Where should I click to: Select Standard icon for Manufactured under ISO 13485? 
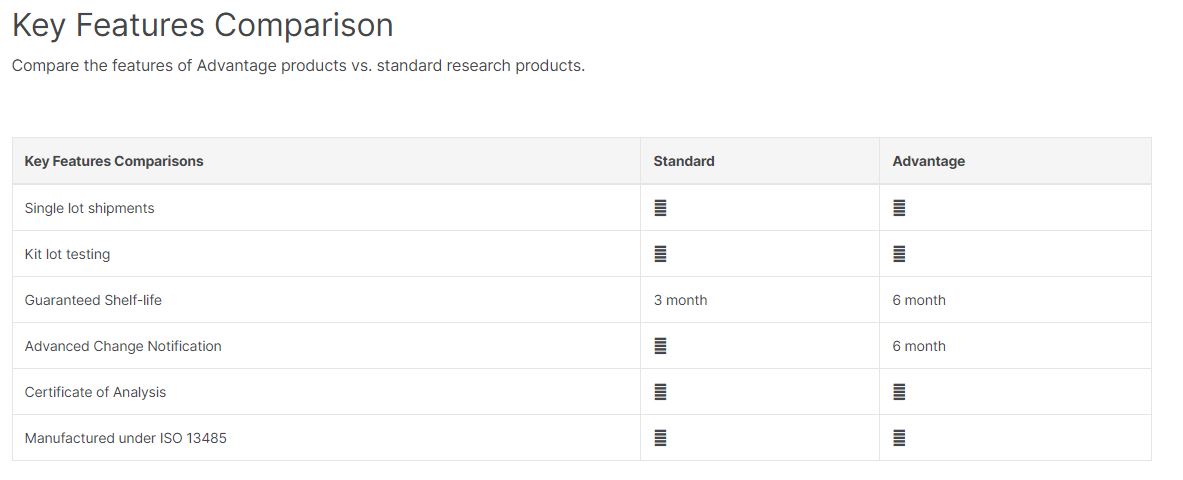pyautogui.click(x=660, y=438)
